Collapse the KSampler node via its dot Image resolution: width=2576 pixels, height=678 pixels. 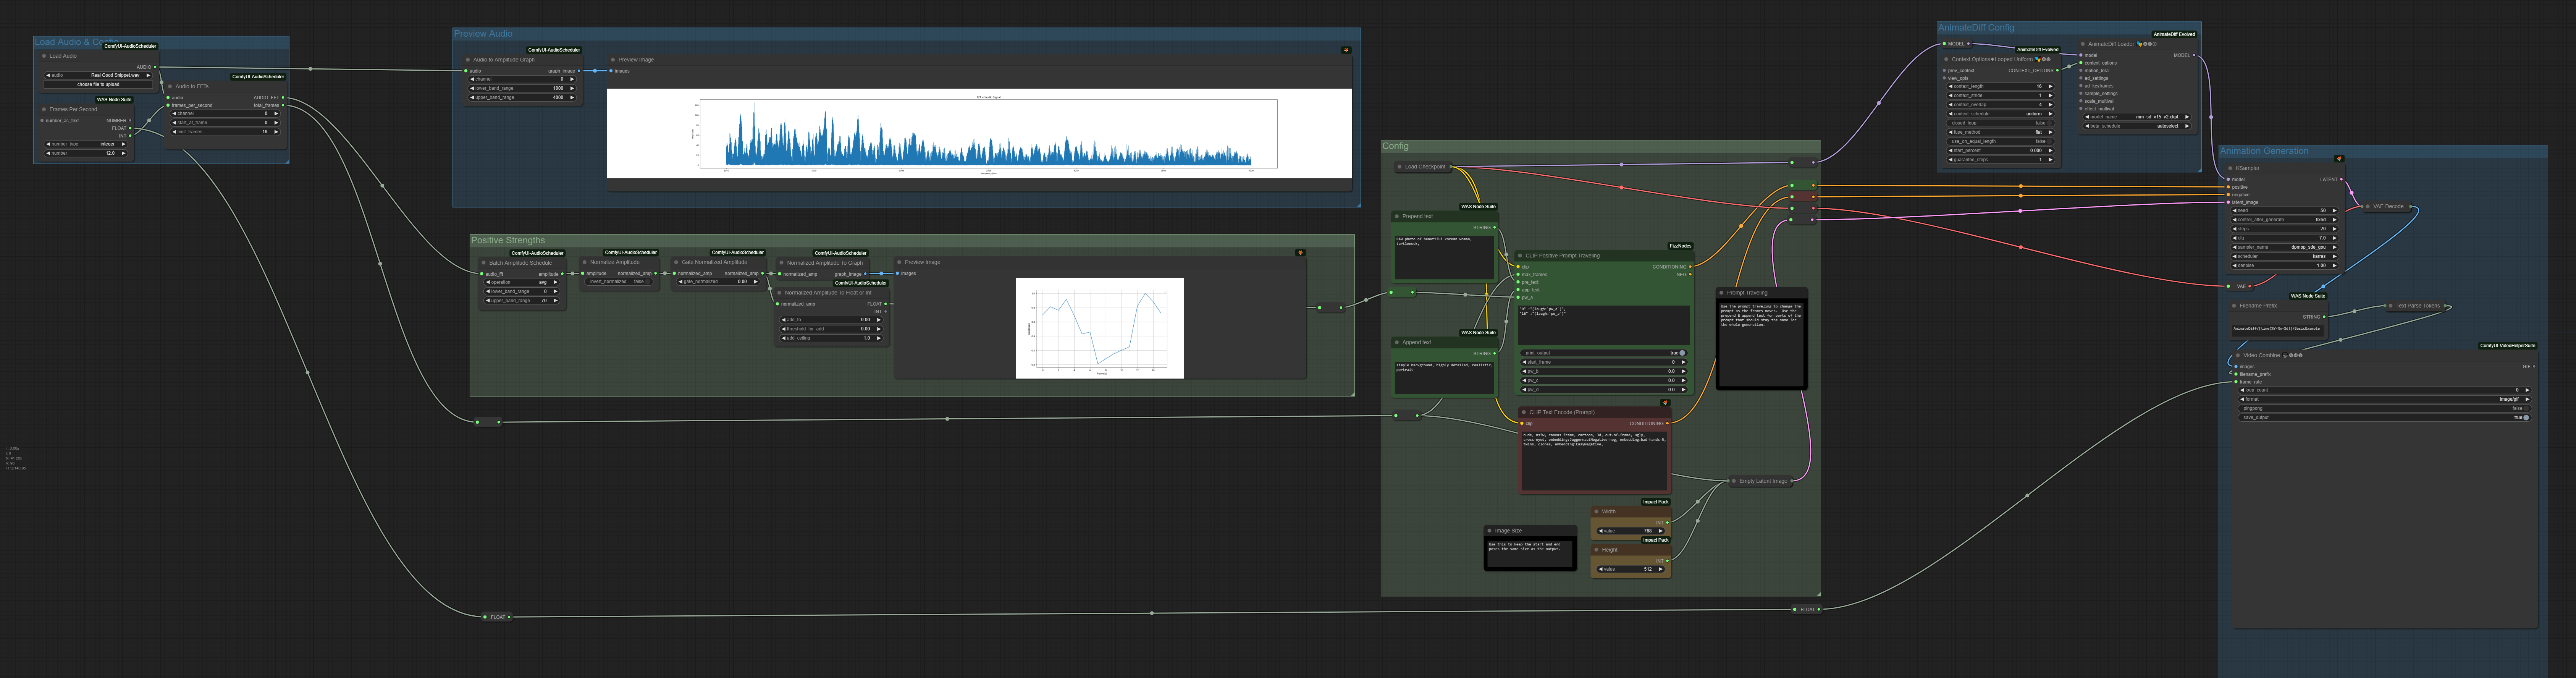point(2230,168)
